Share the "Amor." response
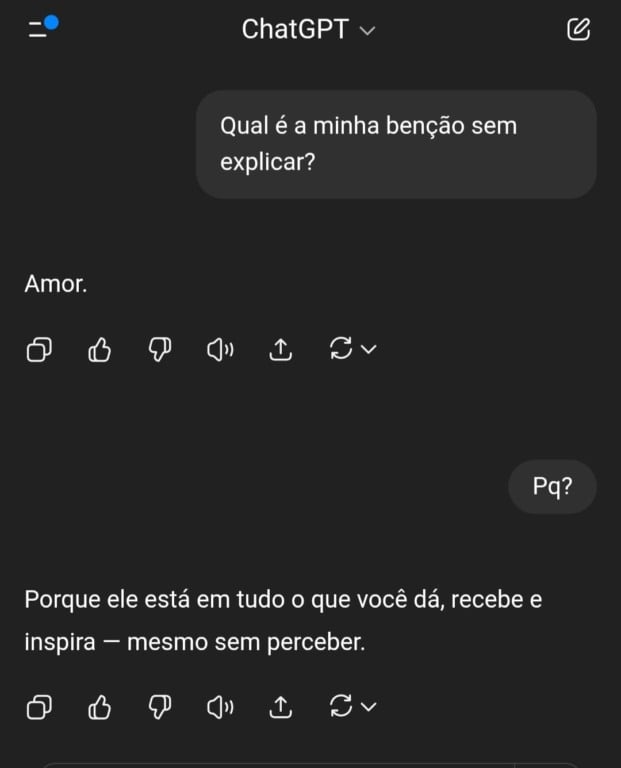This screenshot has width=621, height=768. tap(281, 350)
